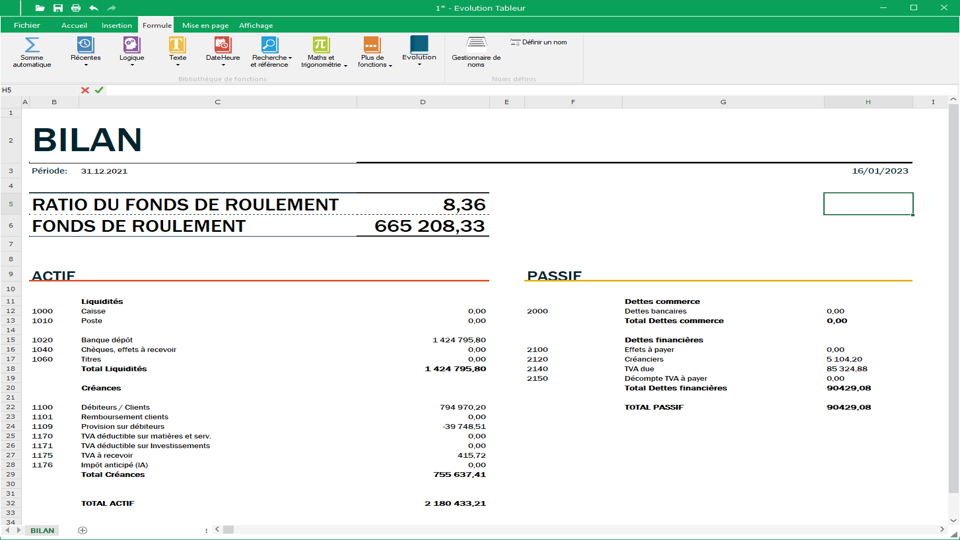Click horizontal scrollbar left arrow
This screenshot has width=960, height=540.
pos(217,530)
